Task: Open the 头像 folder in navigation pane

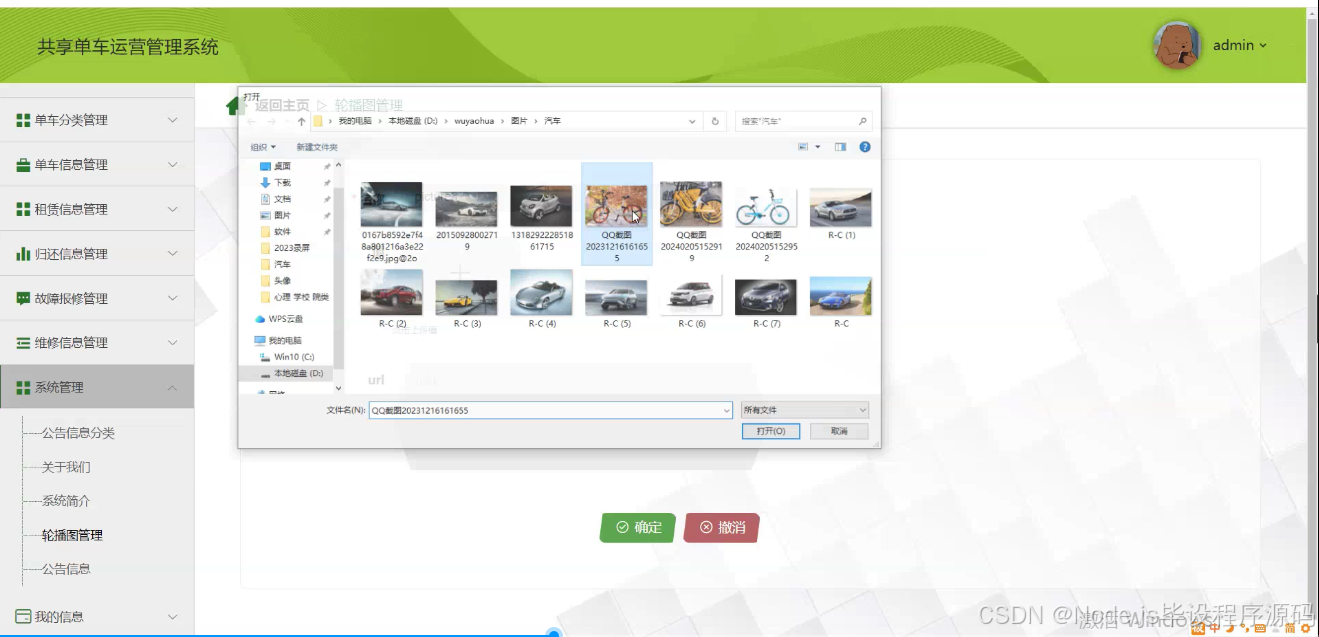Action: (x=282, y=281)
